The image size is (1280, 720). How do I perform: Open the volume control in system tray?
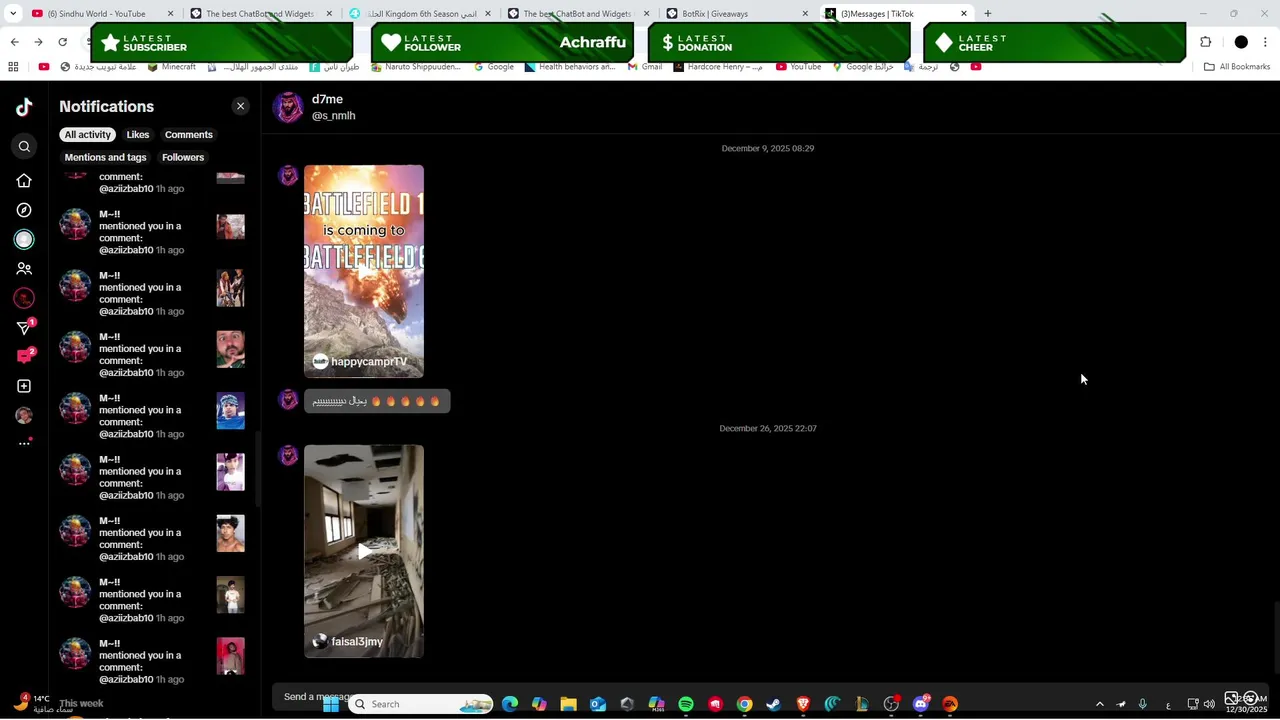click(x=1209, y=704)
